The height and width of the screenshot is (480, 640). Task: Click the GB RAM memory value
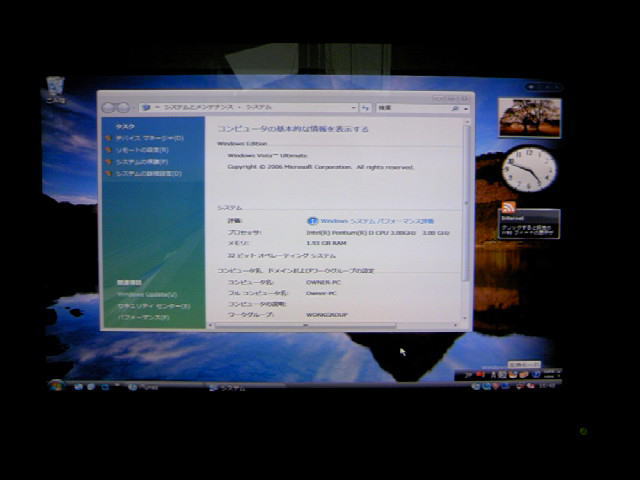(x=326, y=243)
